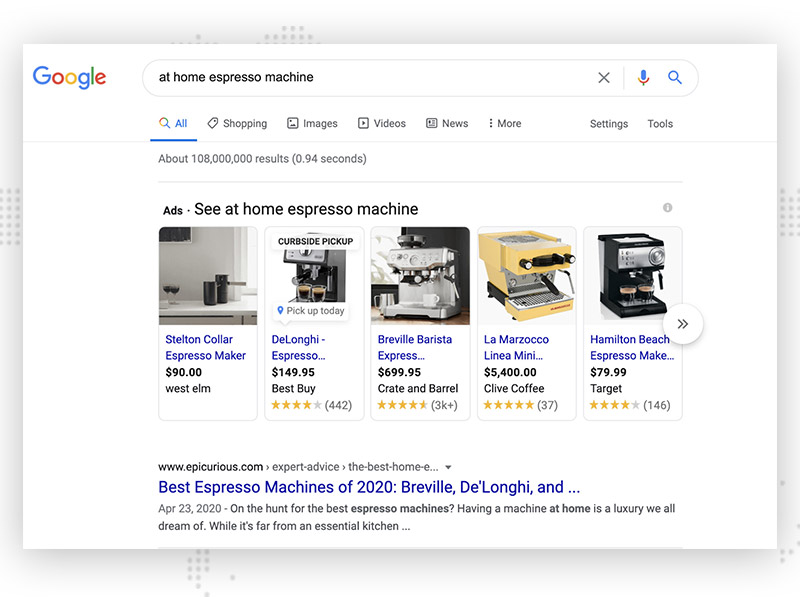This screenshot has width=800, height=597.
Task: Click the Ads label
Action: click(x=172, y=211)
